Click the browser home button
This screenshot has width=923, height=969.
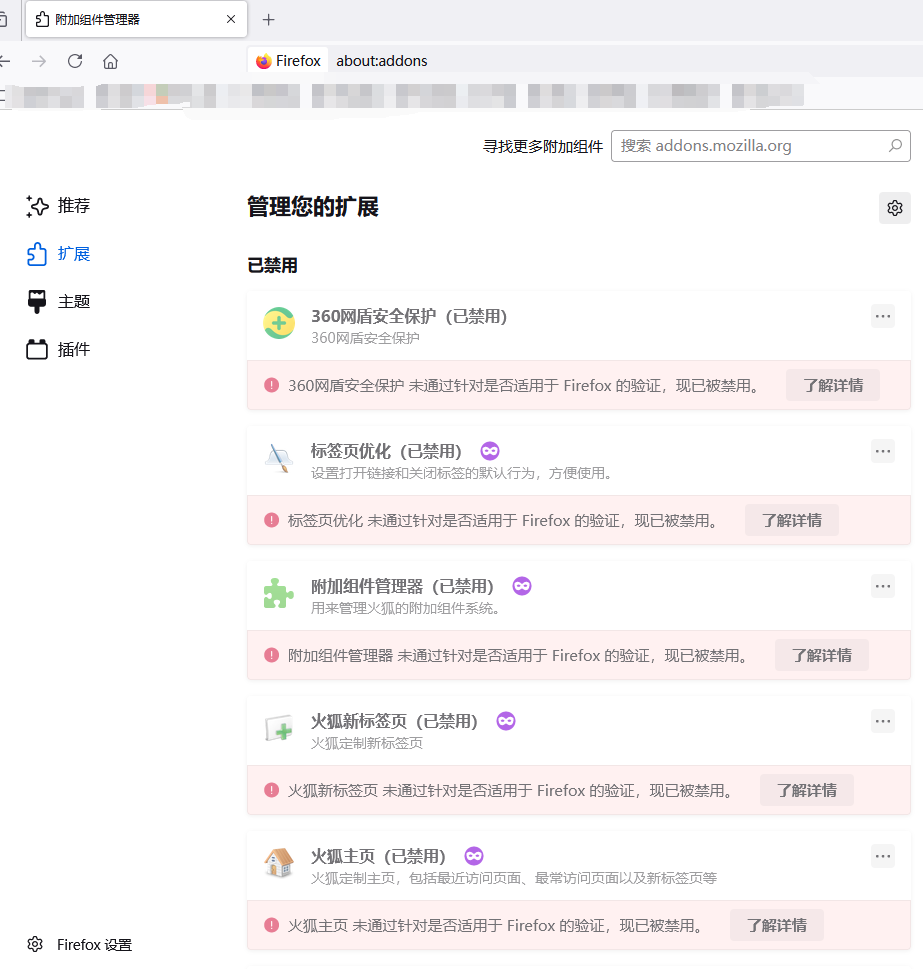pyautogui.click(x=110, y=60)
